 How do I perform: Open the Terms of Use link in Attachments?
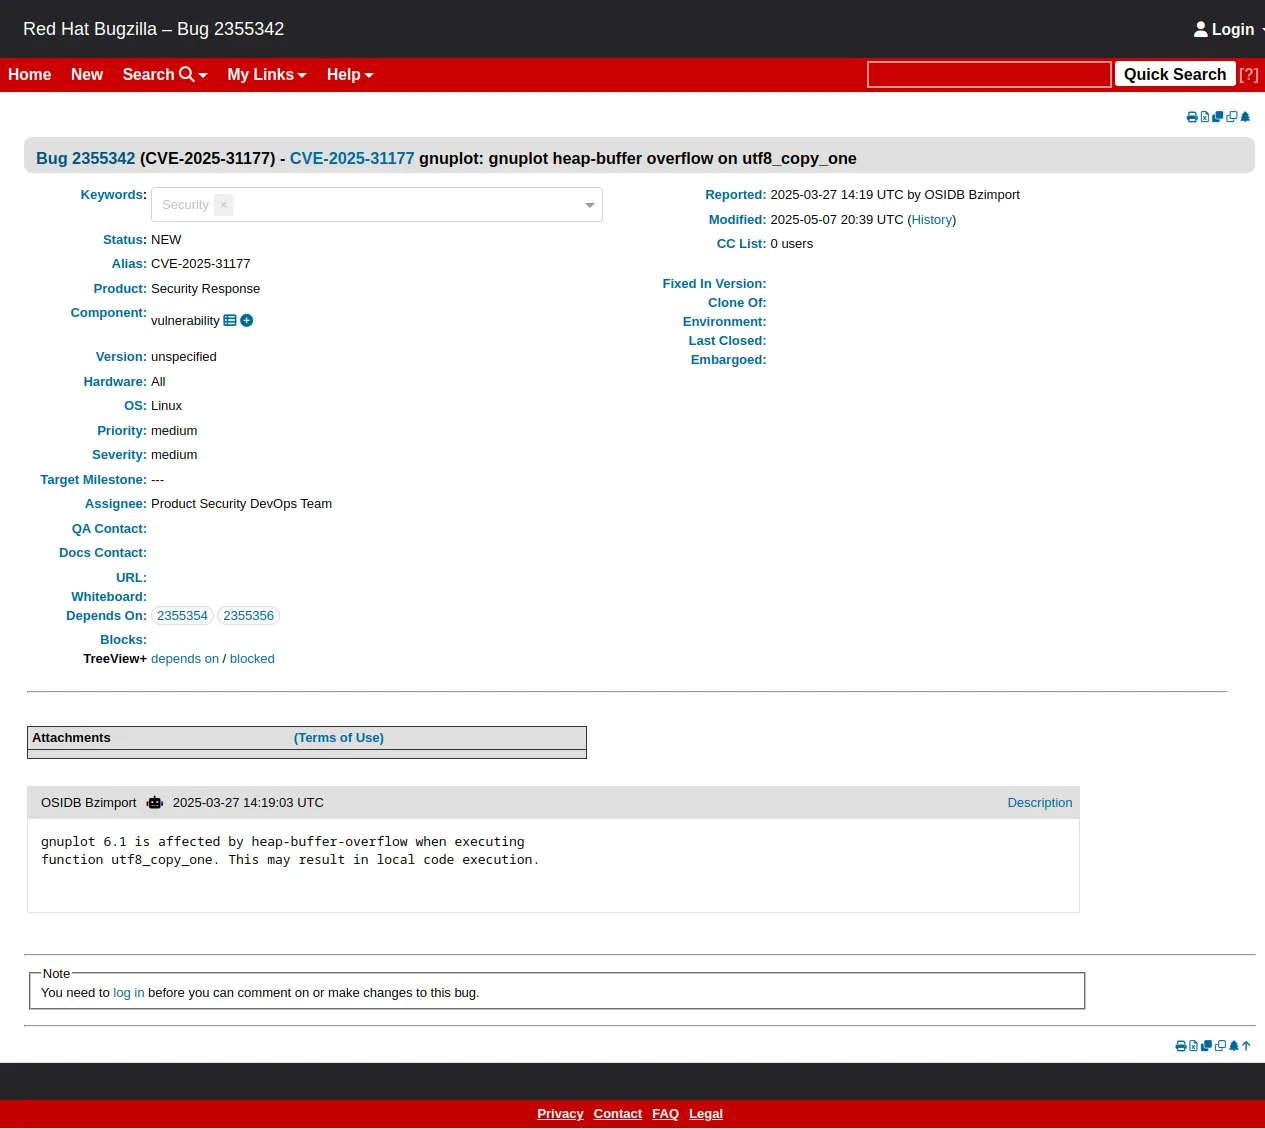point(339,737)
